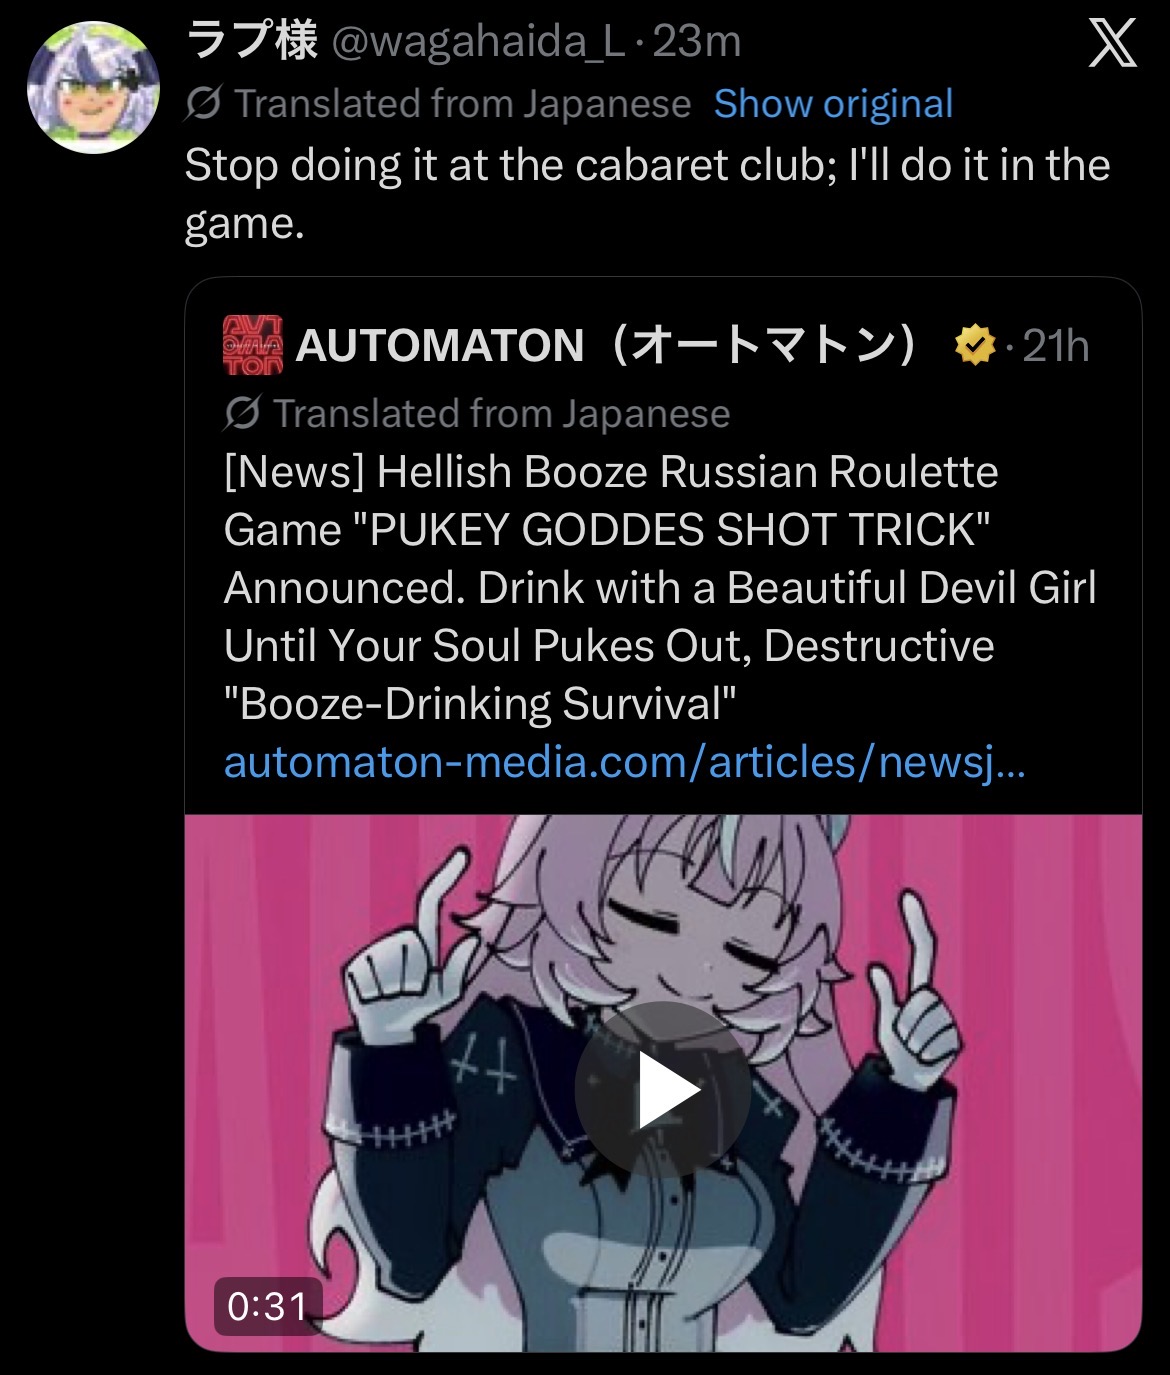Image resolution: width=1170 pixels, height=1375 pixels.
Task: Play the quoted post video
Action: pyautogui.click(x=663, y=1089)
